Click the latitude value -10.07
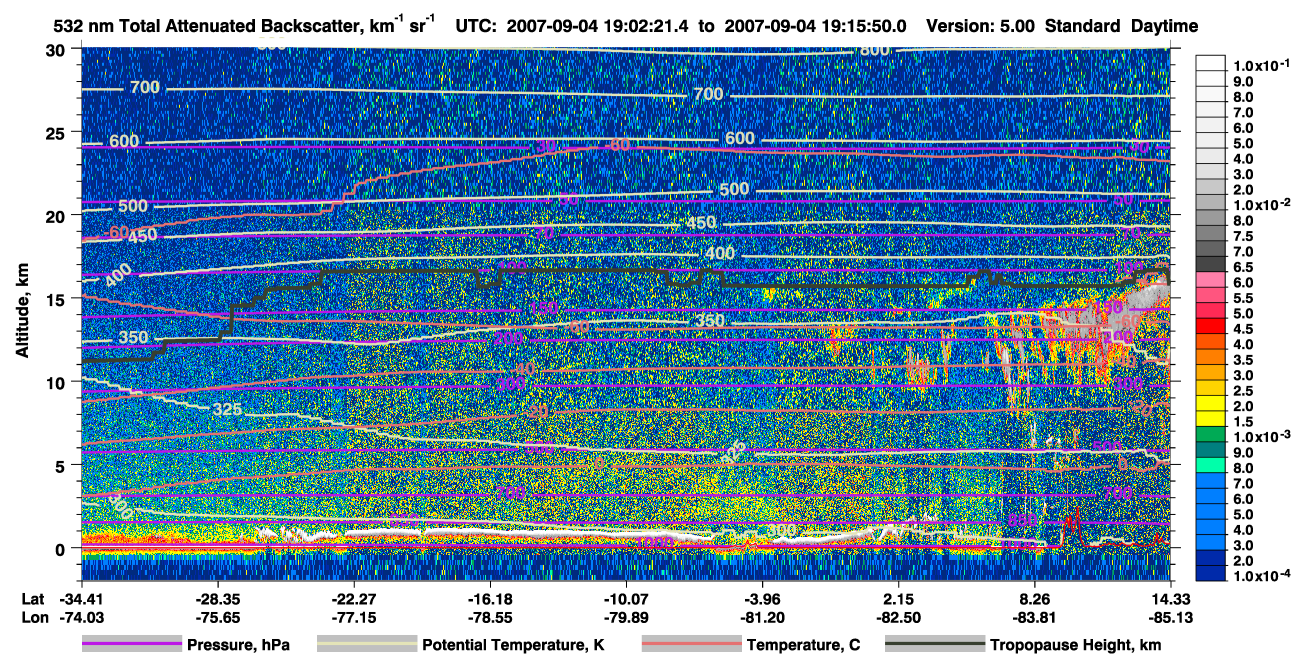This screenshot has width=1300, height=667. (626, 598)
